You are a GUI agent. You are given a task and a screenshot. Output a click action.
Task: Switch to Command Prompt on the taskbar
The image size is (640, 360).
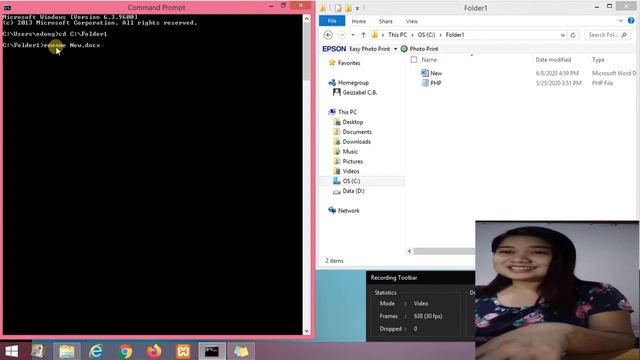click(x=212, y=351)
